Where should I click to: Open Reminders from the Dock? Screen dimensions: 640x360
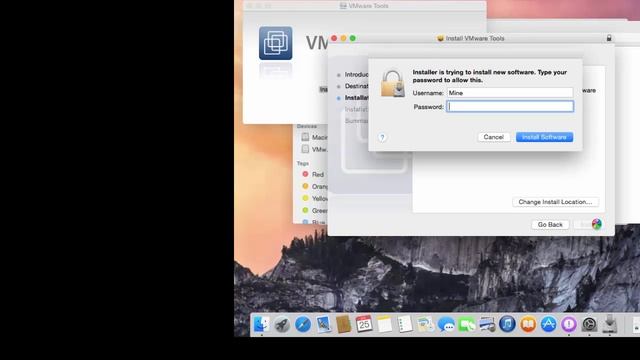click(404, 325)
